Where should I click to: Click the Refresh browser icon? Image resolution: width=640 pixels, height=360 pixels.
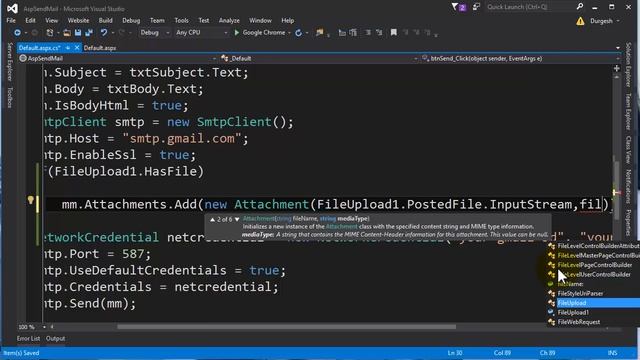coord(298,33)
